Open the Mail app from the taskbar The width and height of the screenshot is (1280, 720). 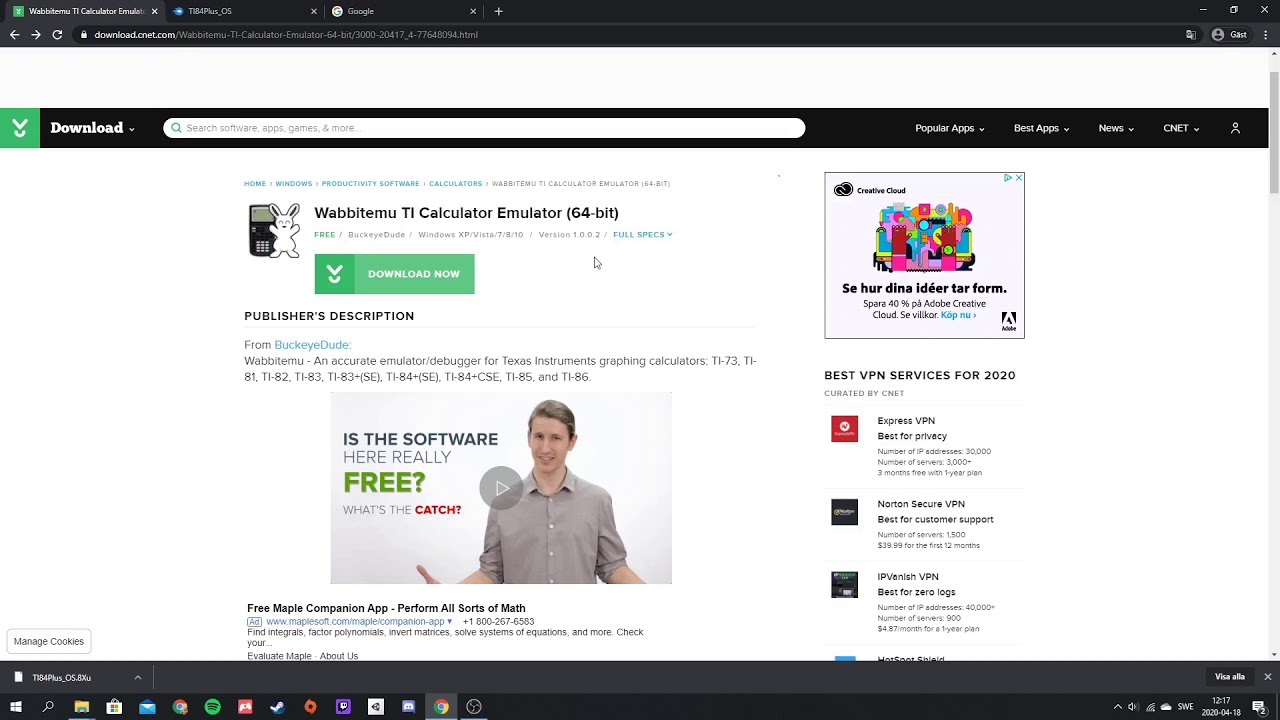click(x=147, y=706)
